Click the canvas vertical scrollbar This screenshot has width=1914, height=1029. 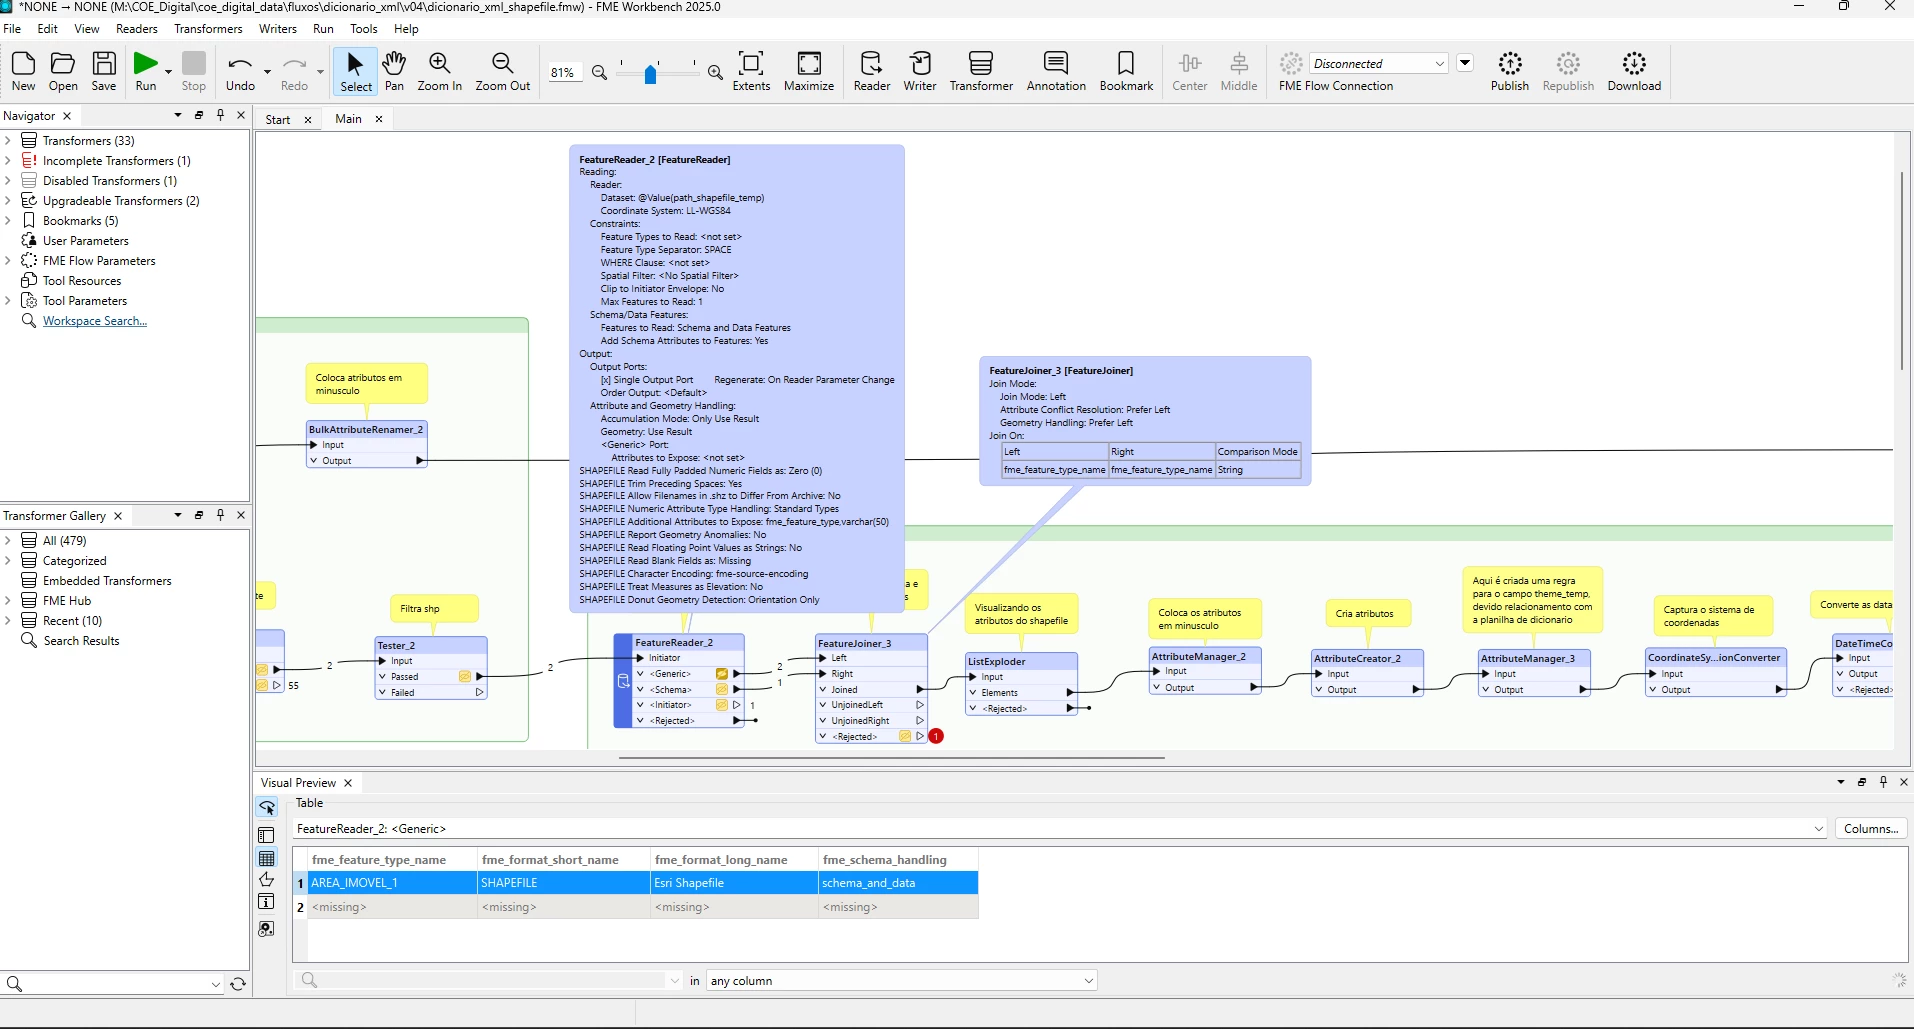tap(1902, 270)
